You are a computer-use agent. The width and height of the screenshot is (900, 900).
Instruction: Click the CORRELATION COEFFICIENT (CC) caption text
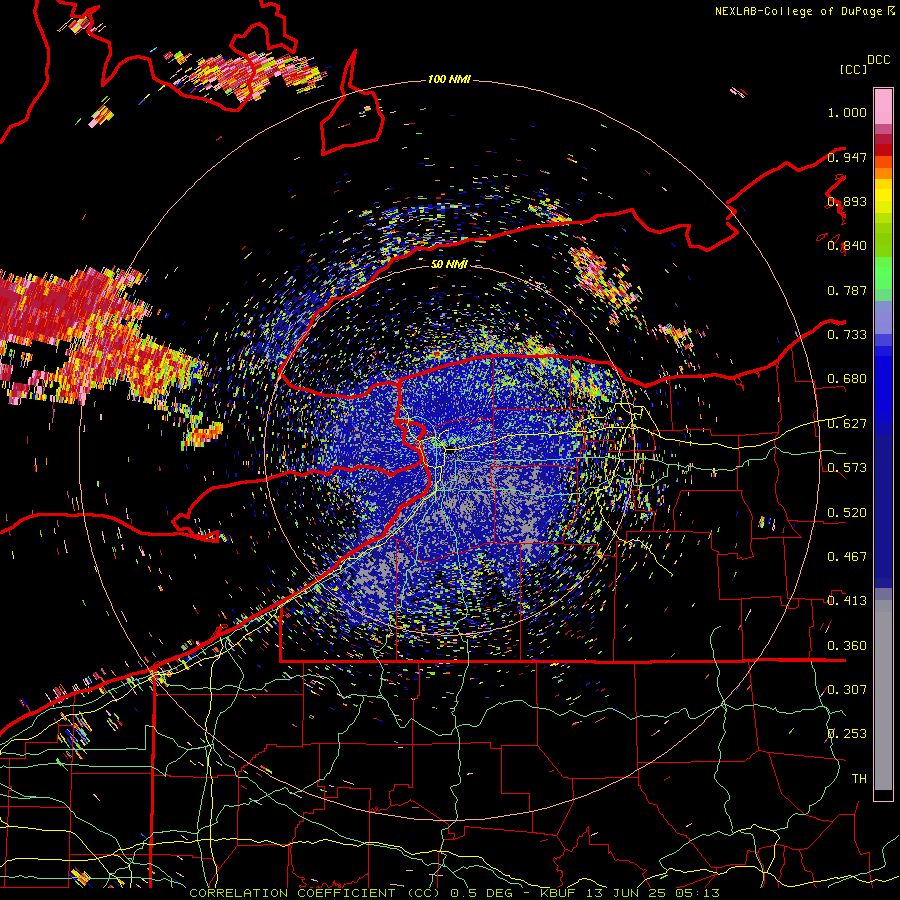coord(315,893)
